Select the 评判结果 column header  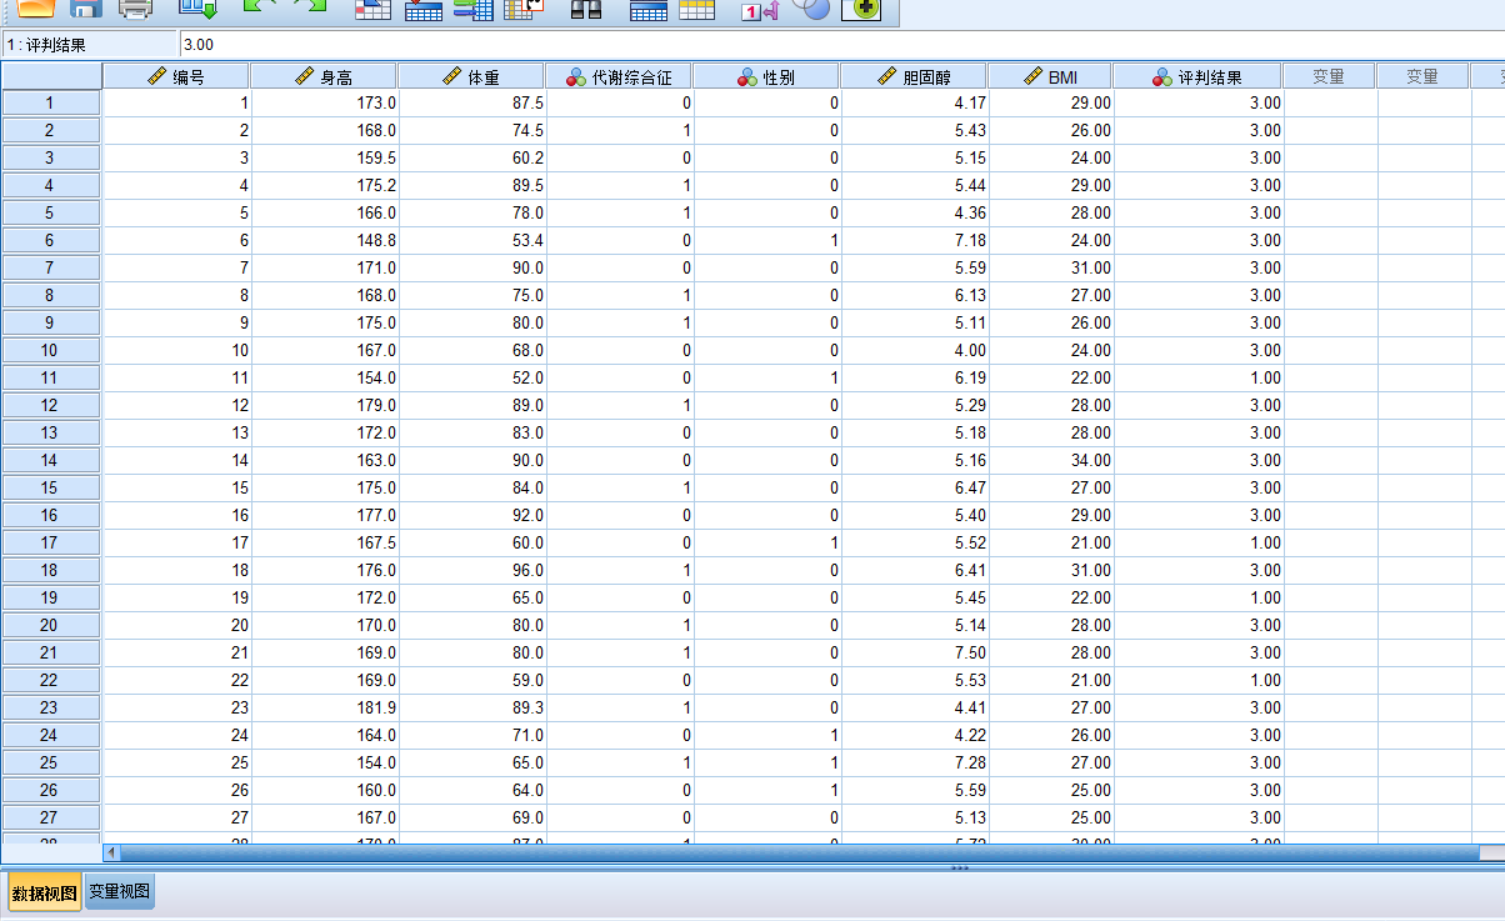click(x=1197, y=77)
